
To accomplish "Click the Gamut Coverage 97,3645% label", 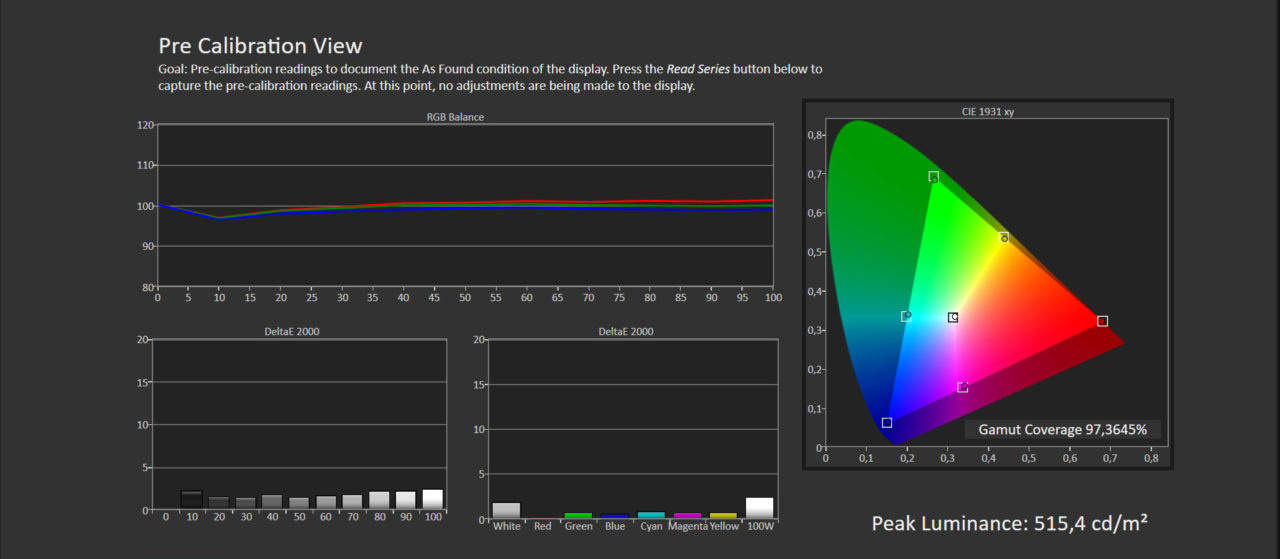I will pos(1062,430).
